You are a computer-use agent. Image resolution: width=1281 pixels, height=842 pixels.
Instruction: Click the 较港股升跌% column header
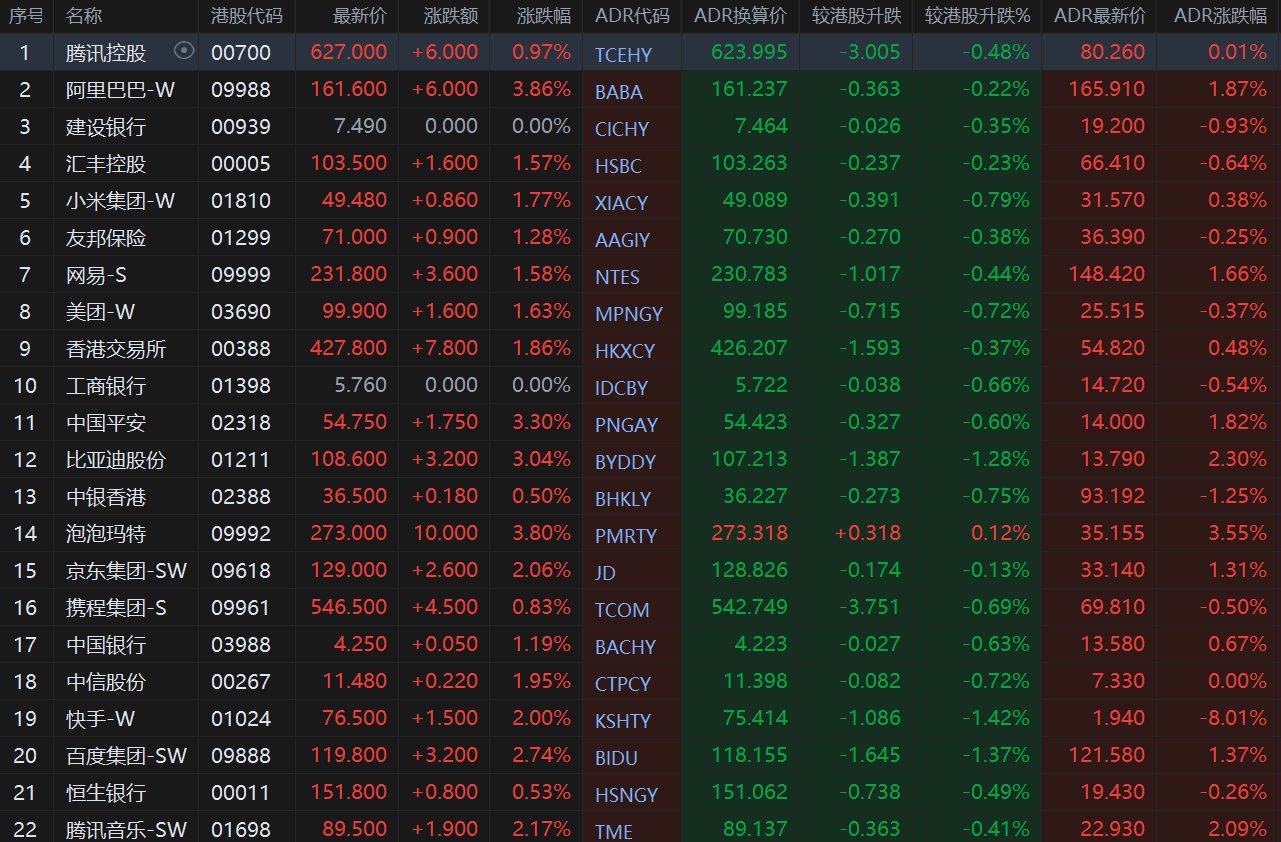[977, 16]
